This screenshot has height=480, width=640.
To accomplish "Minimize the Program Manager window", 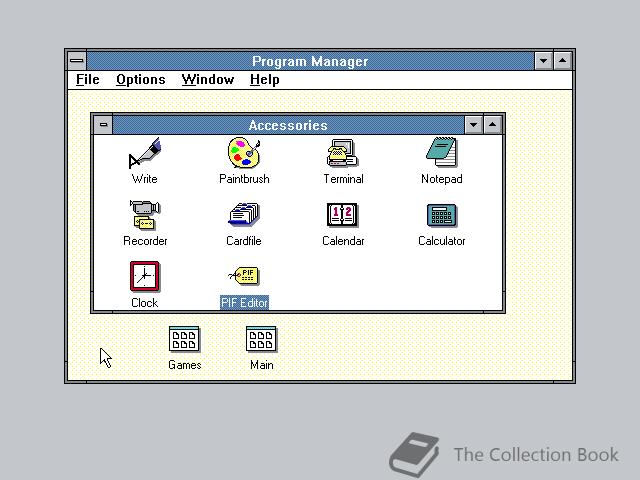I will [543, 61].
